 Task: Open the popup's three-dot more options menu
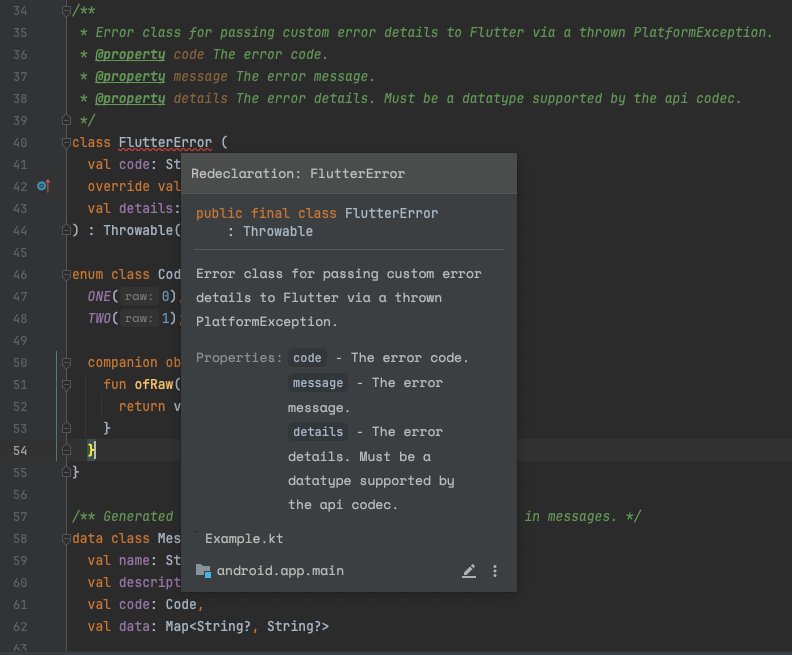pyautogui.click(x=495, y=571)
